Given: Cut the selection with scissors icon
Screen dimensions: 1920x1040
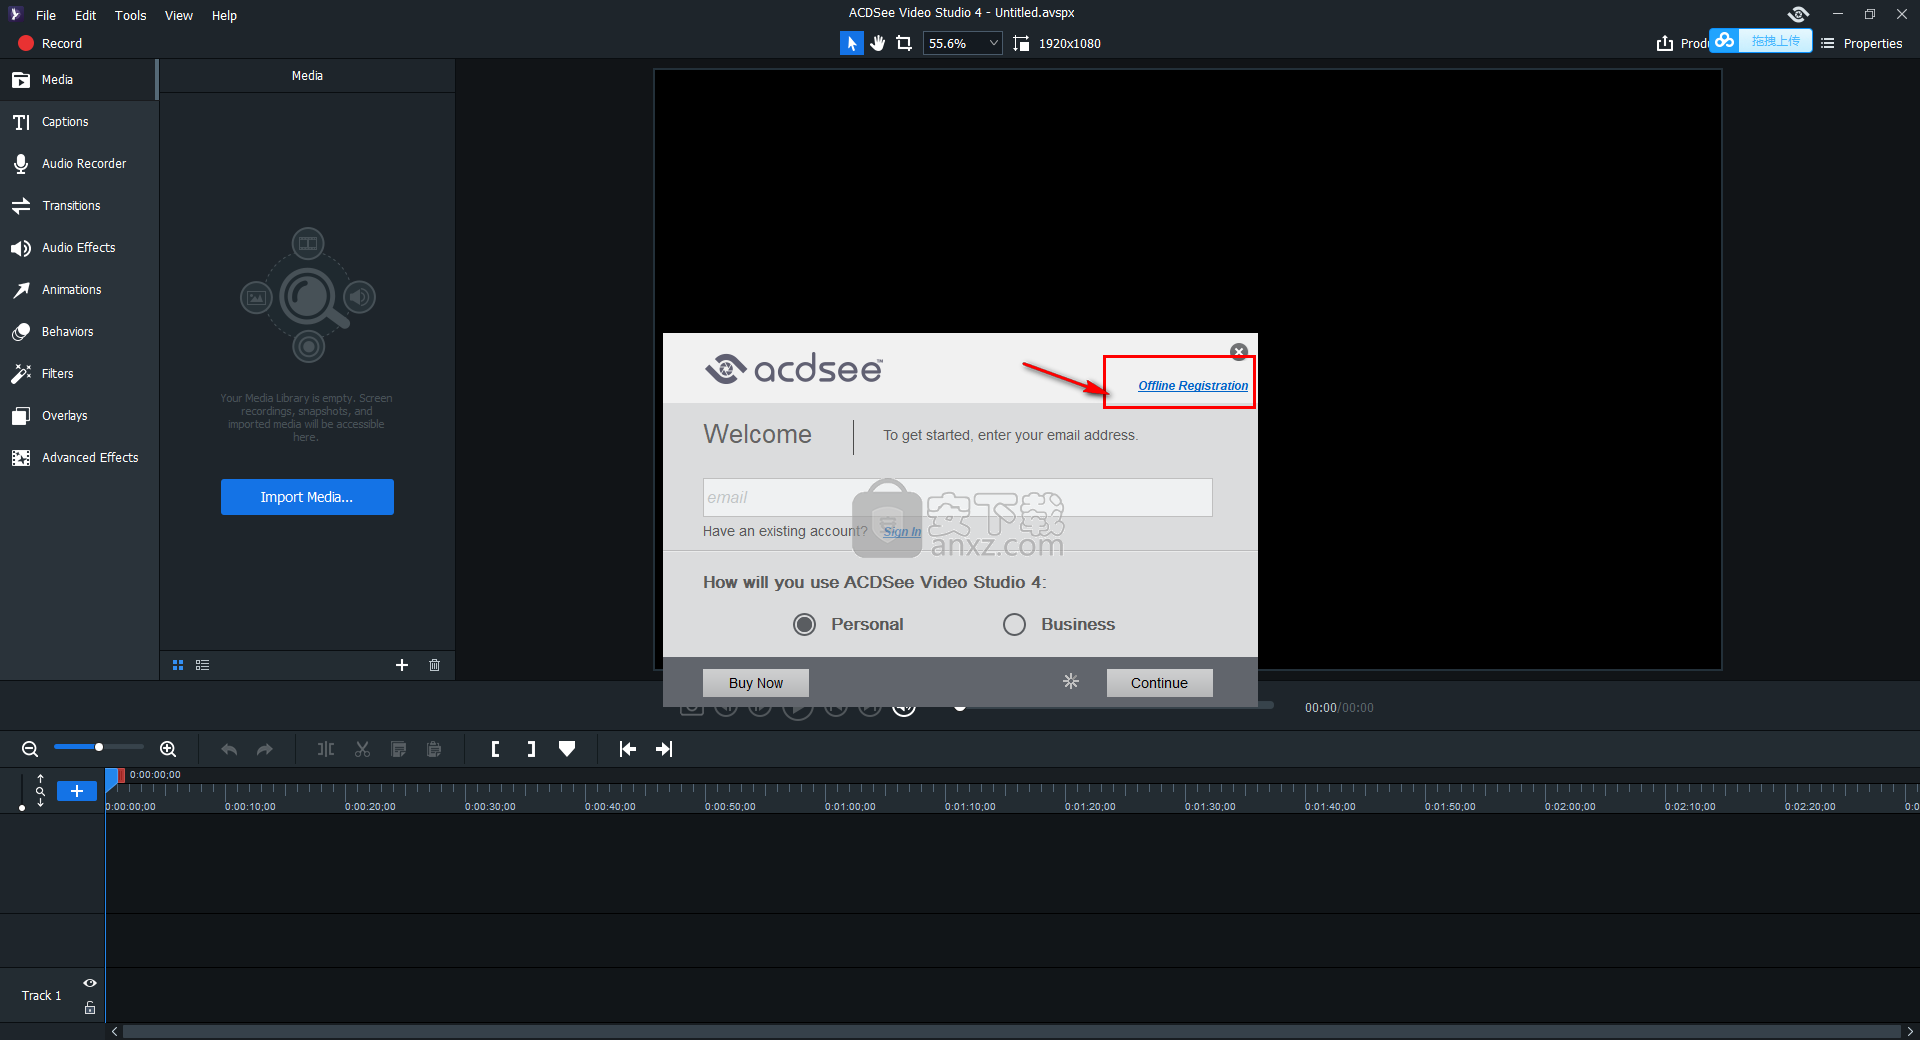Looking at the screenshot, I should (362, 749).
